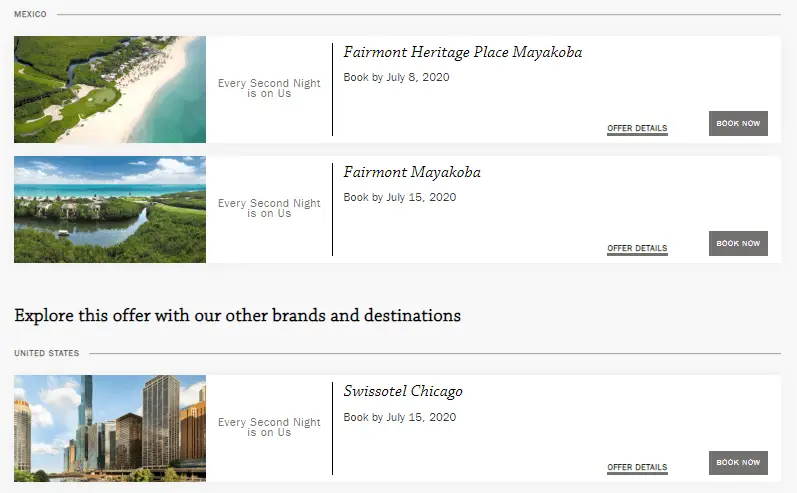Select the Swissotel Chicago skyline image

110,428
